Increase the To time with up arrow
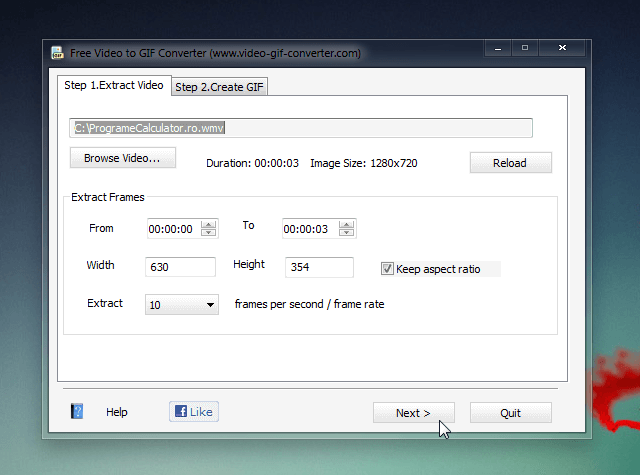 pos(345,224)
